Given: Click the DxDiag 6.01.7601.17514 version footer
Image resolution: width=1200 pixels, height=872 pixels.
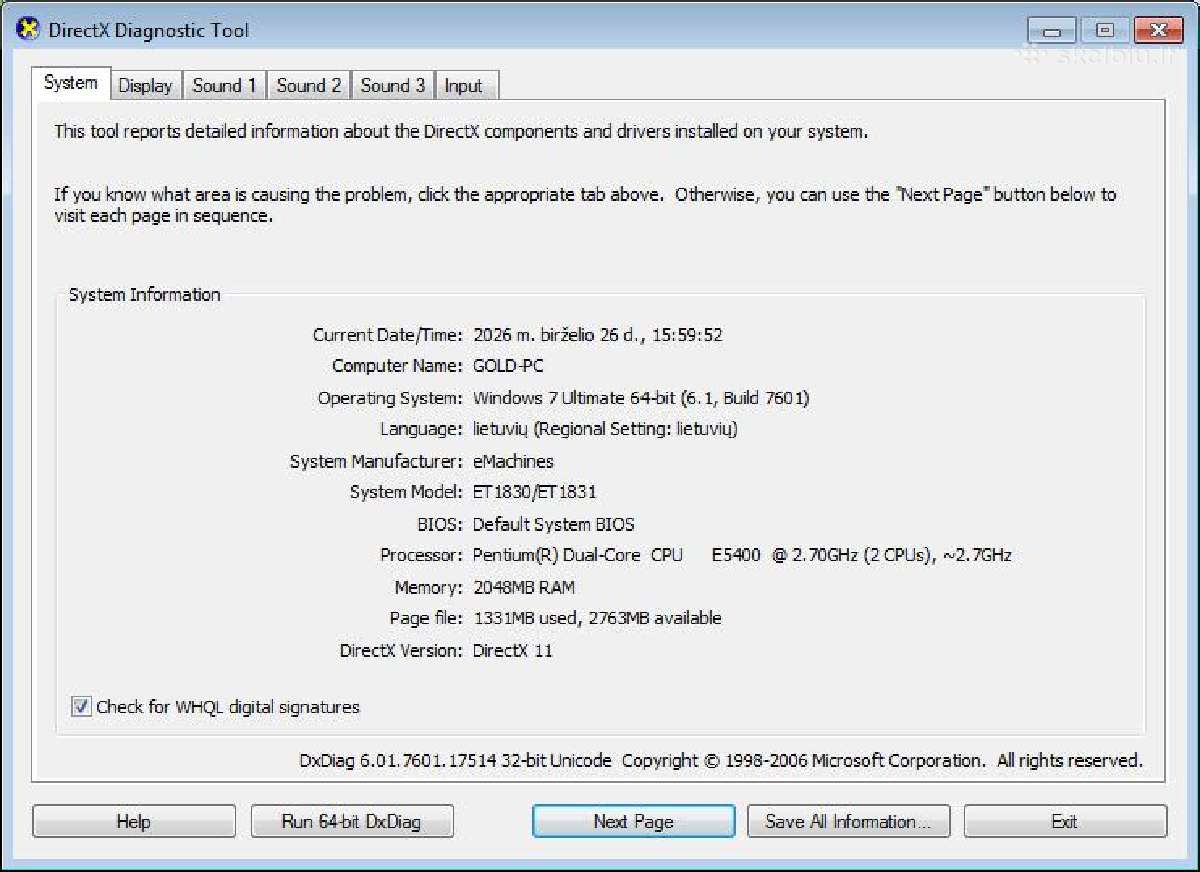Looking at the screenshot, I should point(720,761).
